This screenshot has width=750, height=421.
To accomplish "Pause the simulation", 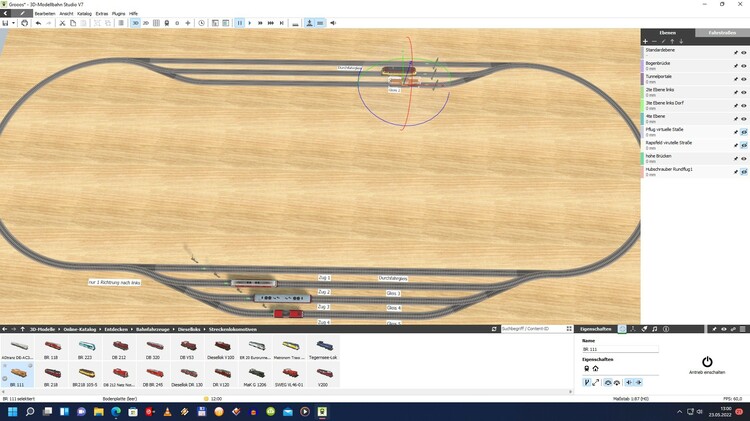I will point(240,23).
